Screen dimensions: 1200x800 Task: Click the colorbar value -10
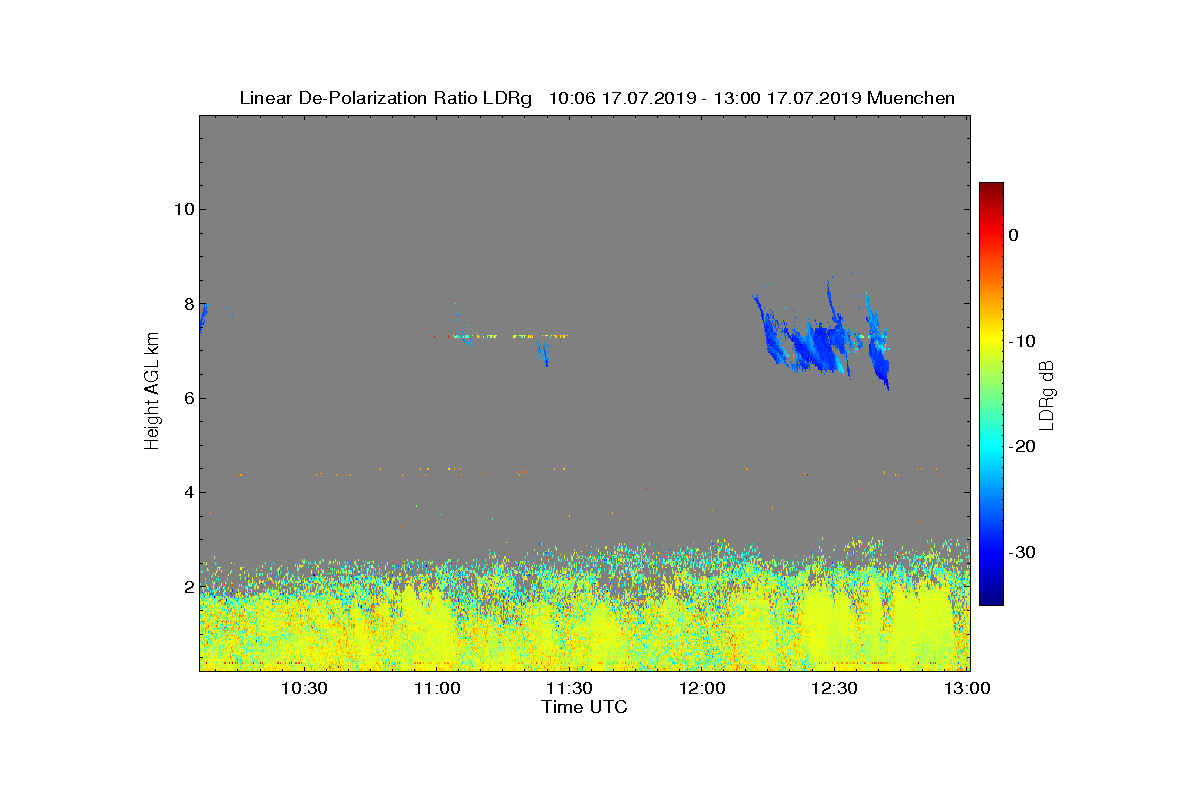[x=1021, y=341]
